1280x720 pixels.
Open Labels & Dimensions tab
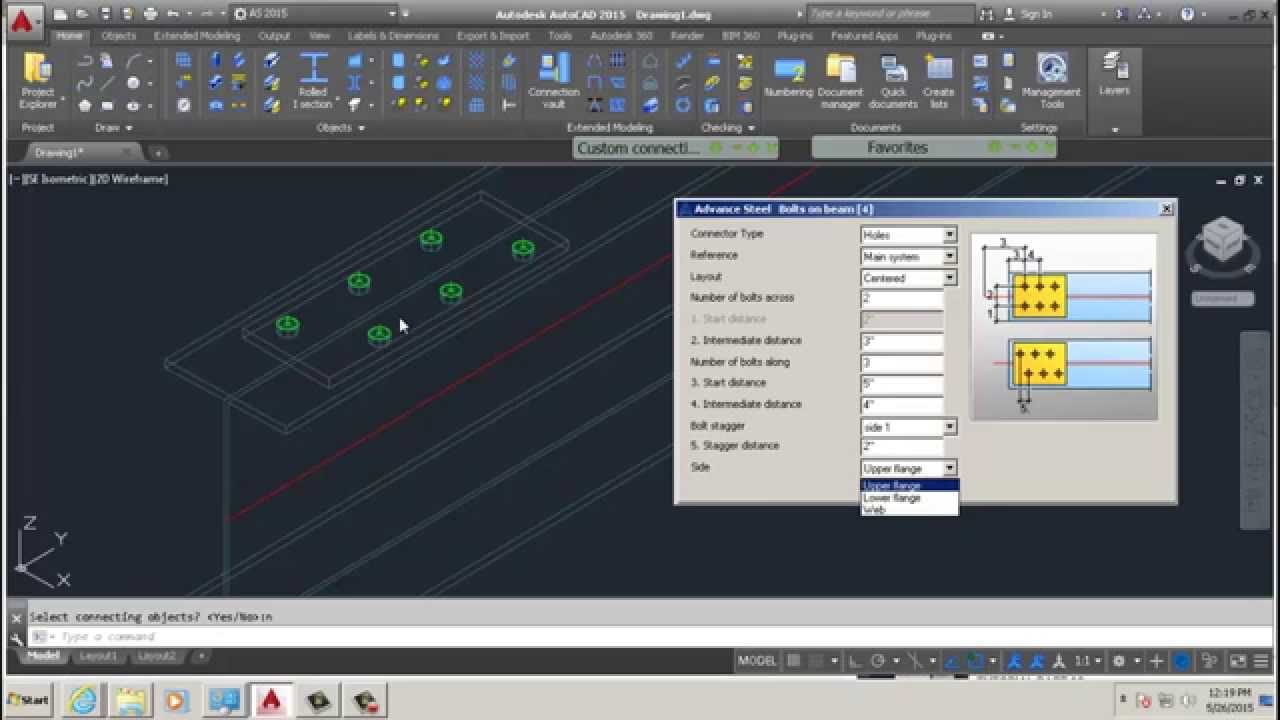tap(393, 36)
